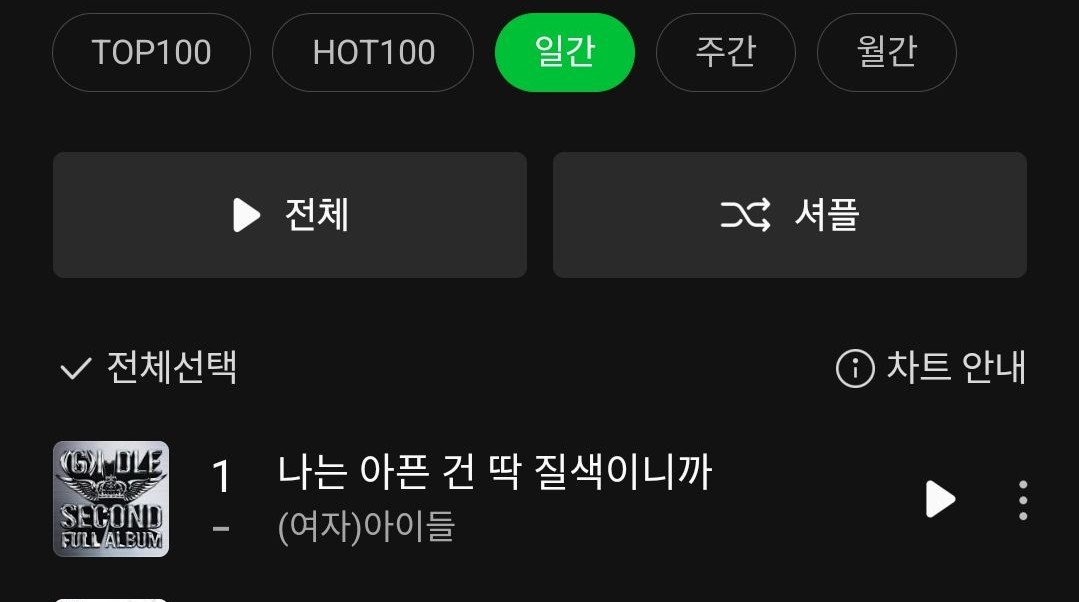Play the song 나는 아픈 건 딱 질색이니까
The image size is (1079, 602).
[x=941, y=499]
